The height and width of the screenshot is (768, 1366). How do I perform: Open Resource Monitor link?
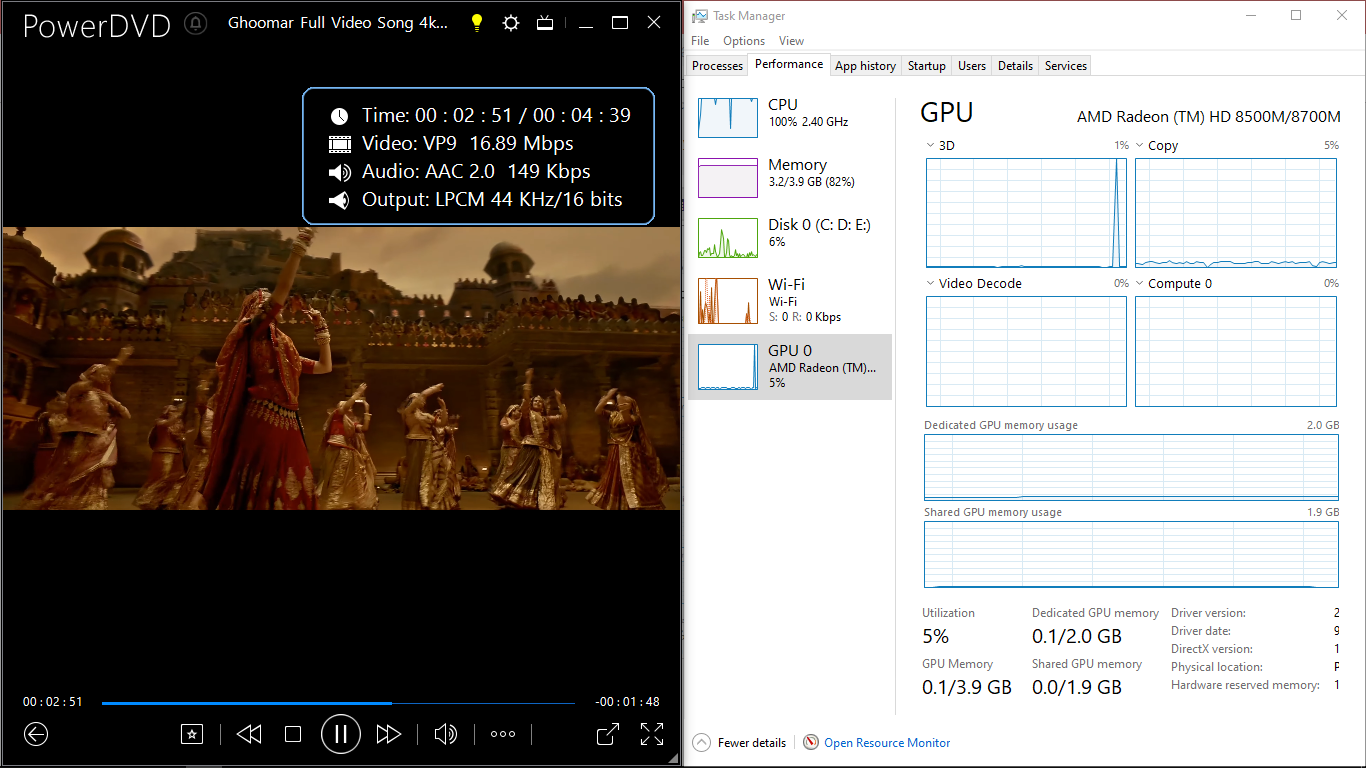pos(887,743)
